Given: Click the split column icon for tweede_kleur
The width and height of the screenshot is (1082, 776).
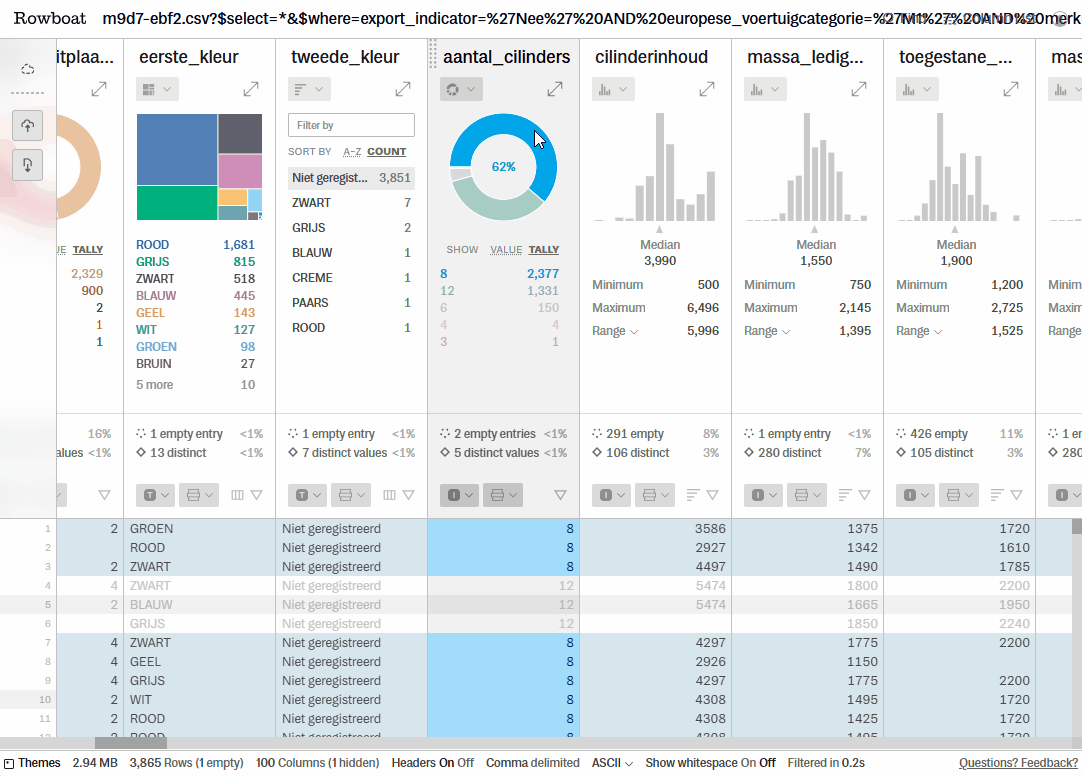Looking at the screenshot, I should point(390,495).
